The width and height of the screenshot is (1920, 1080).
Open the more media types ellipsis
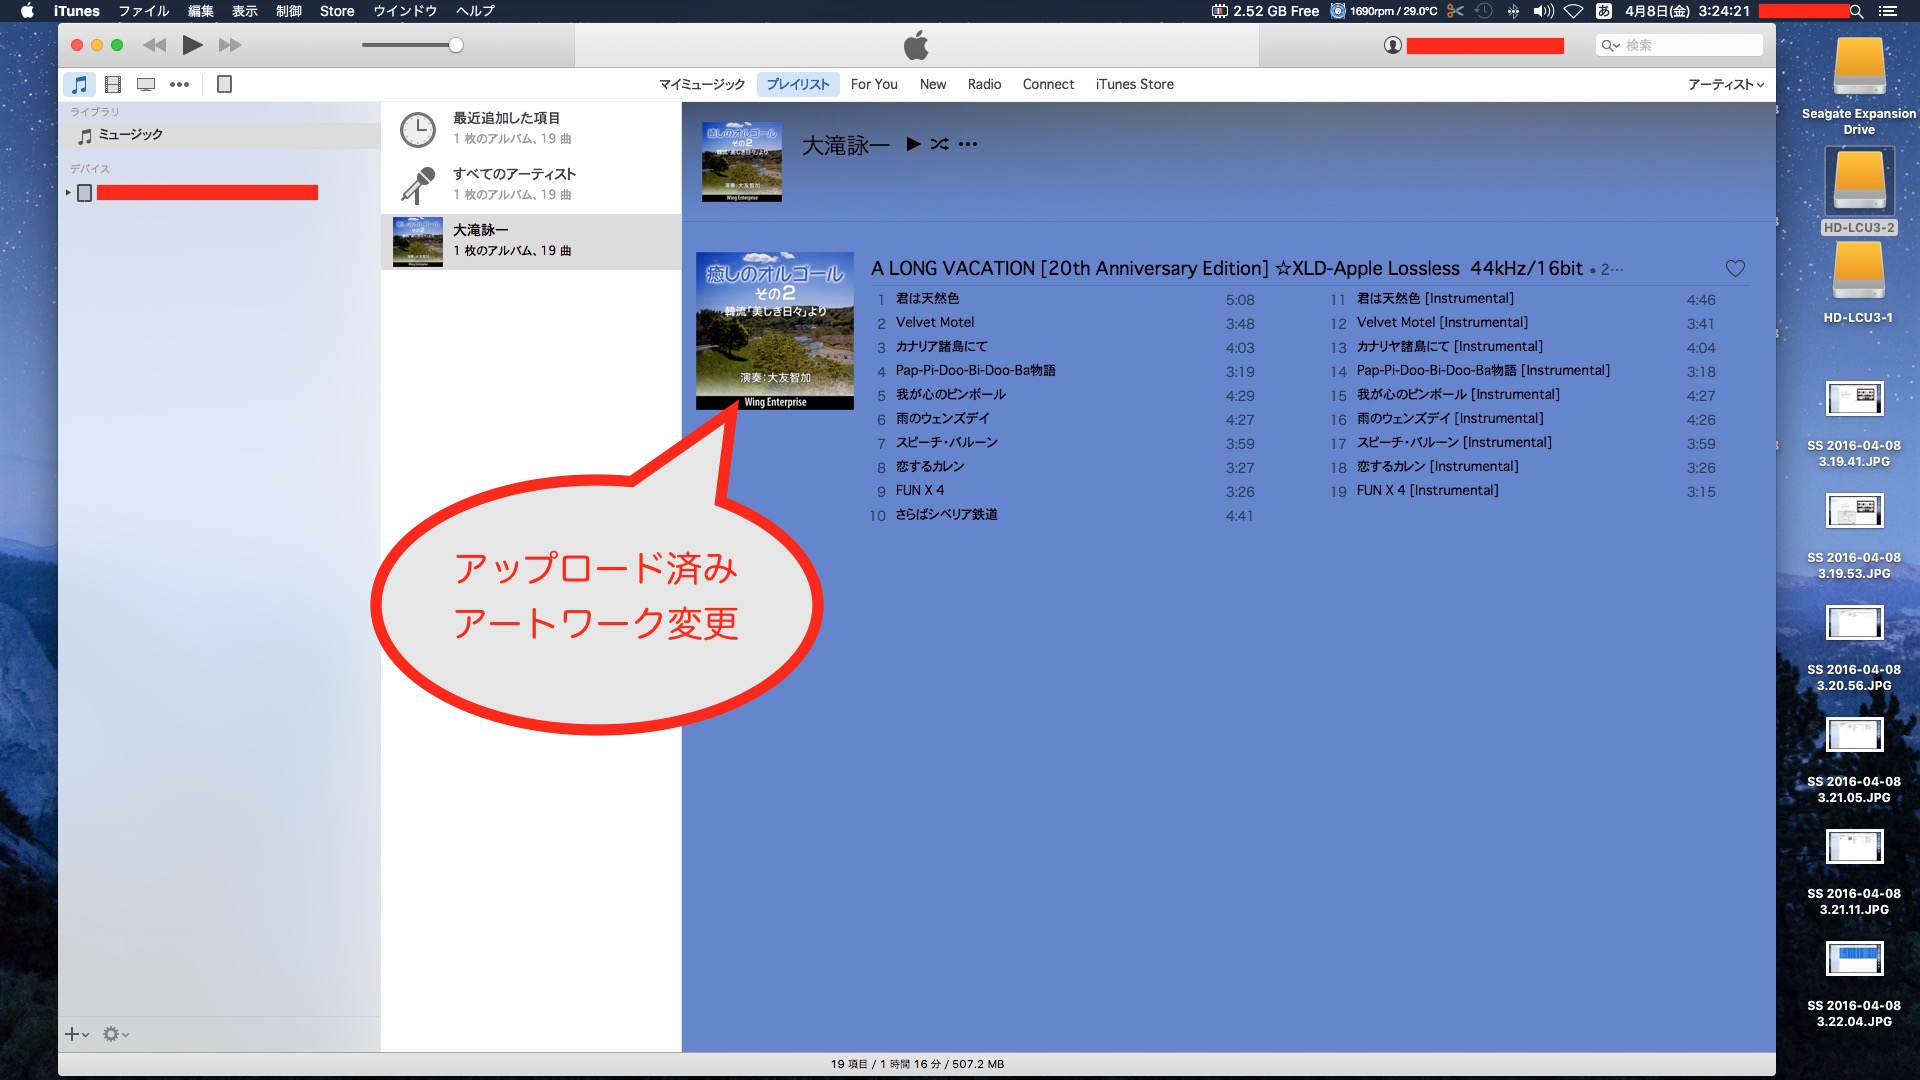[x=179, y=84]
